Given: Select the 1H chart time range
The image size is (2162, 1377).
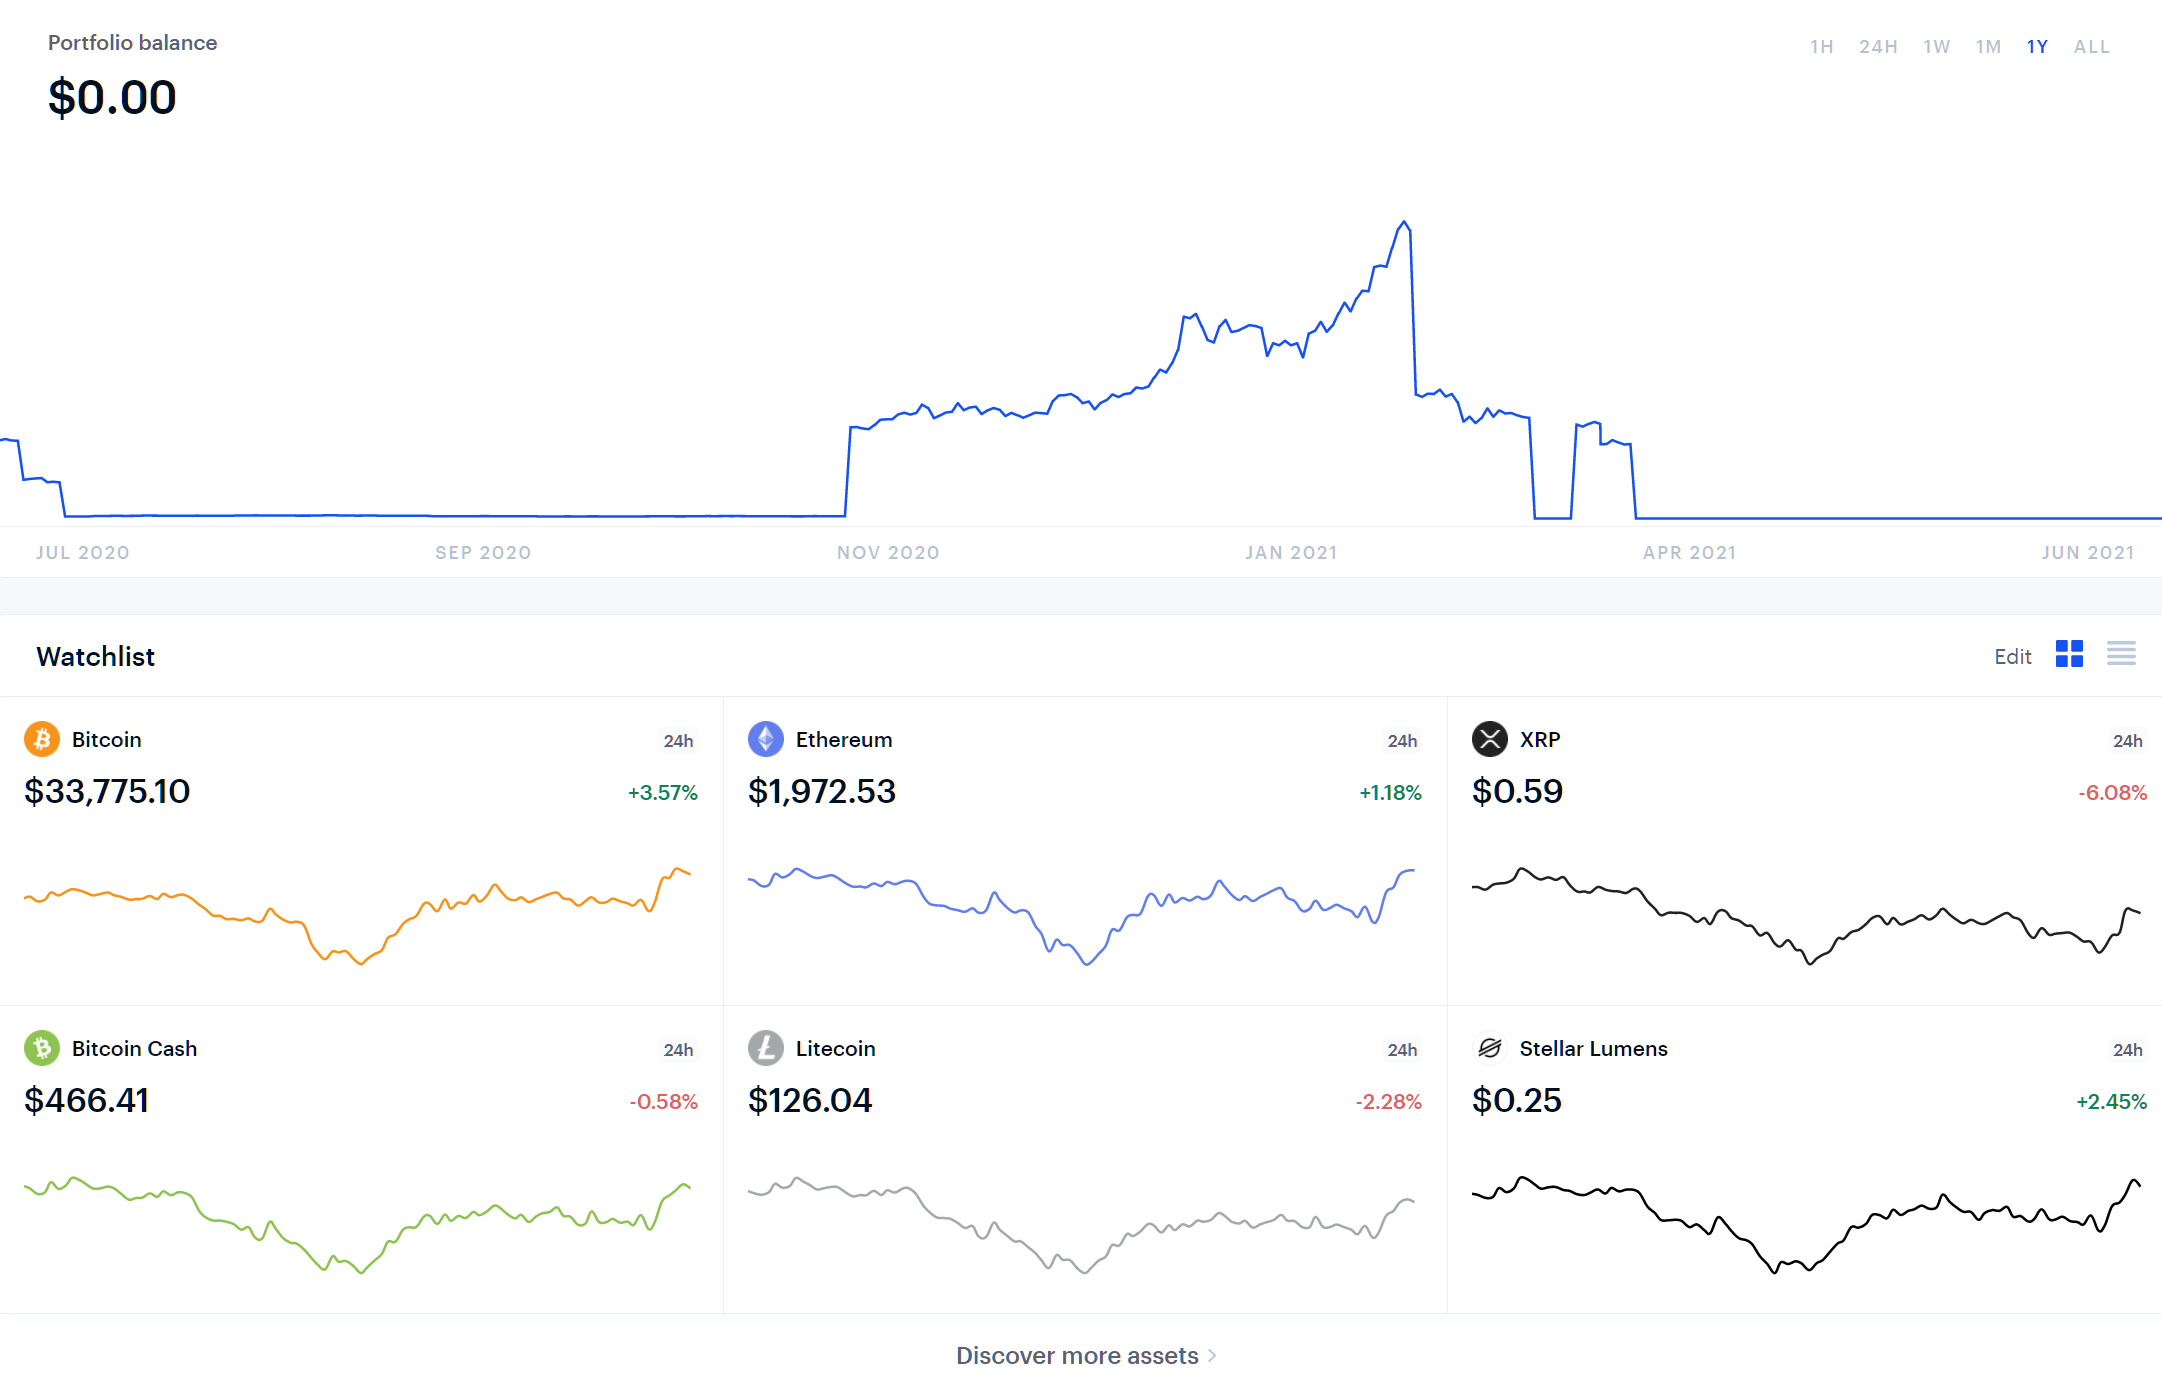Looking at the screenshot, I should pyautogui.click(x=1821, y=47).
